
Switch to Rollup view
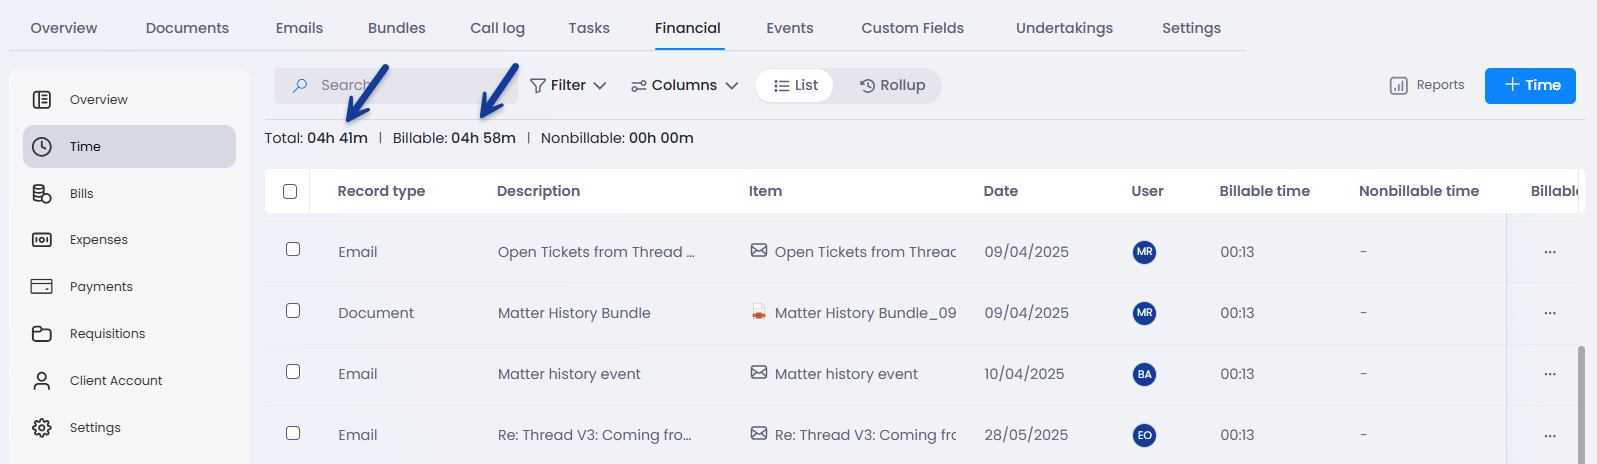coord(892,86)
